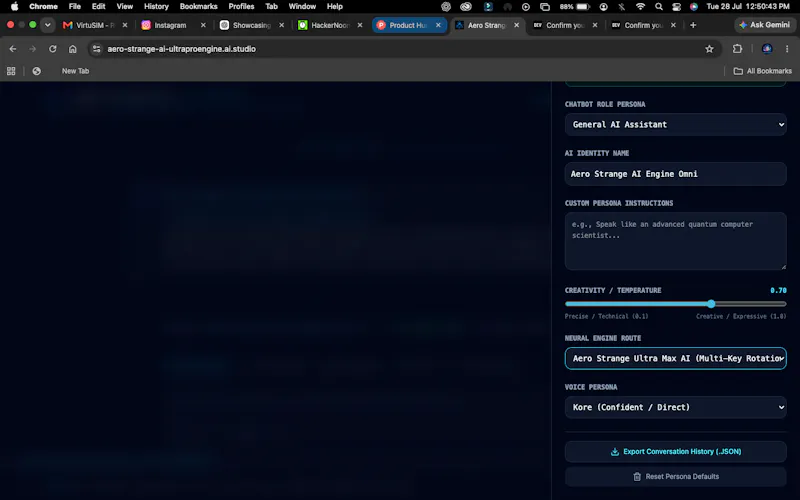Open the History menu
Image resolution: width=800 pixels, height=500 pixels.
coord(156,7)
